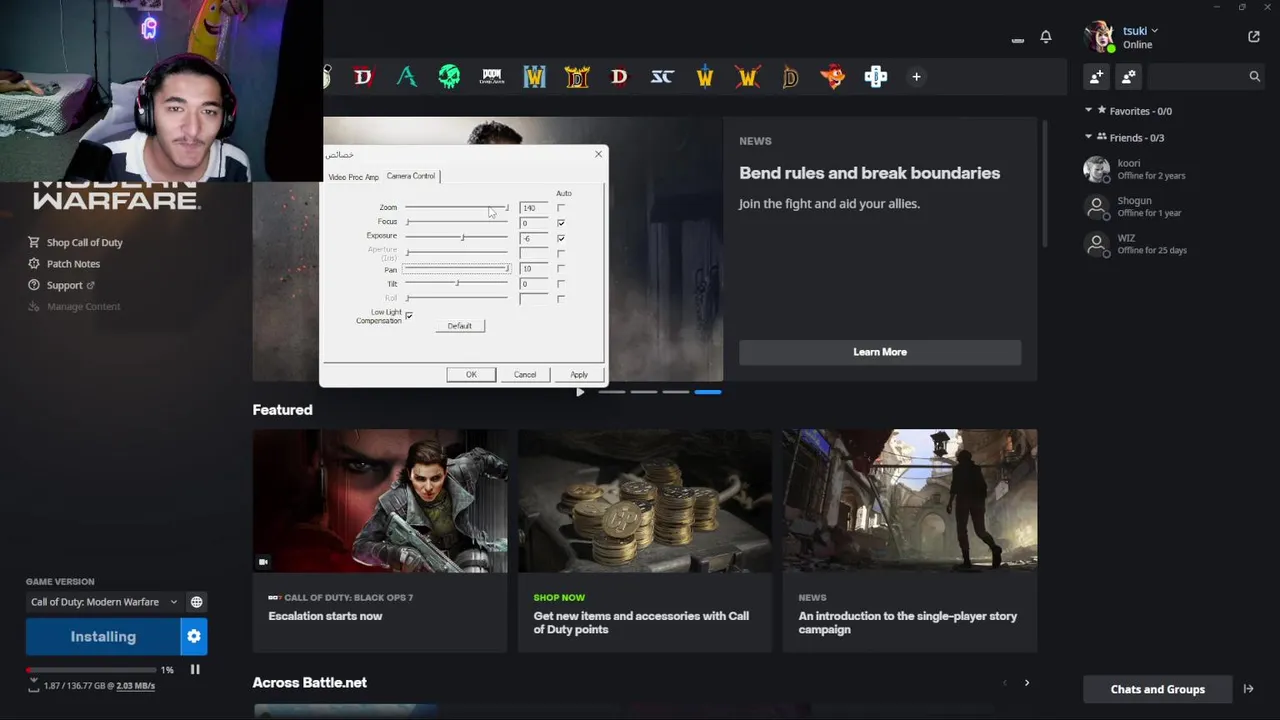The height and width of the screenshot is (720, 1280).
Task: Open the DOOM The Dark Ages icon
Action: (x=492, y=77)
